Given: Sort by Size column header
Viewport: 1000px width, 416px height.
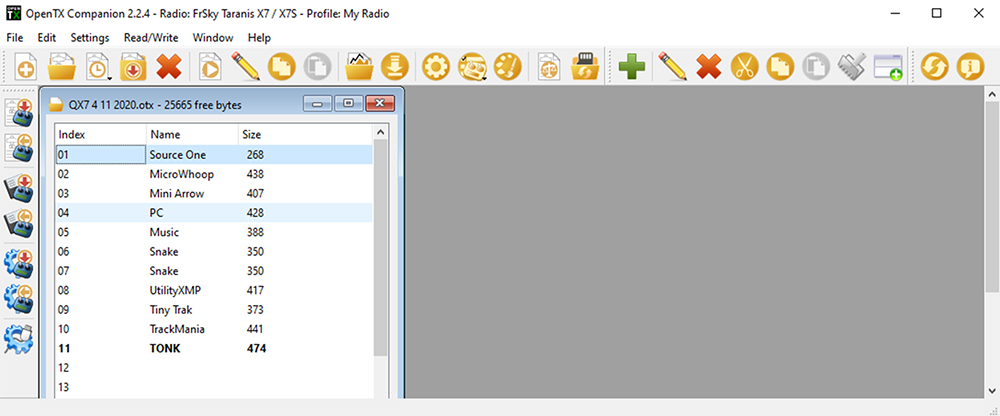Looking at the screenshot, I should [x=305, y=135].
